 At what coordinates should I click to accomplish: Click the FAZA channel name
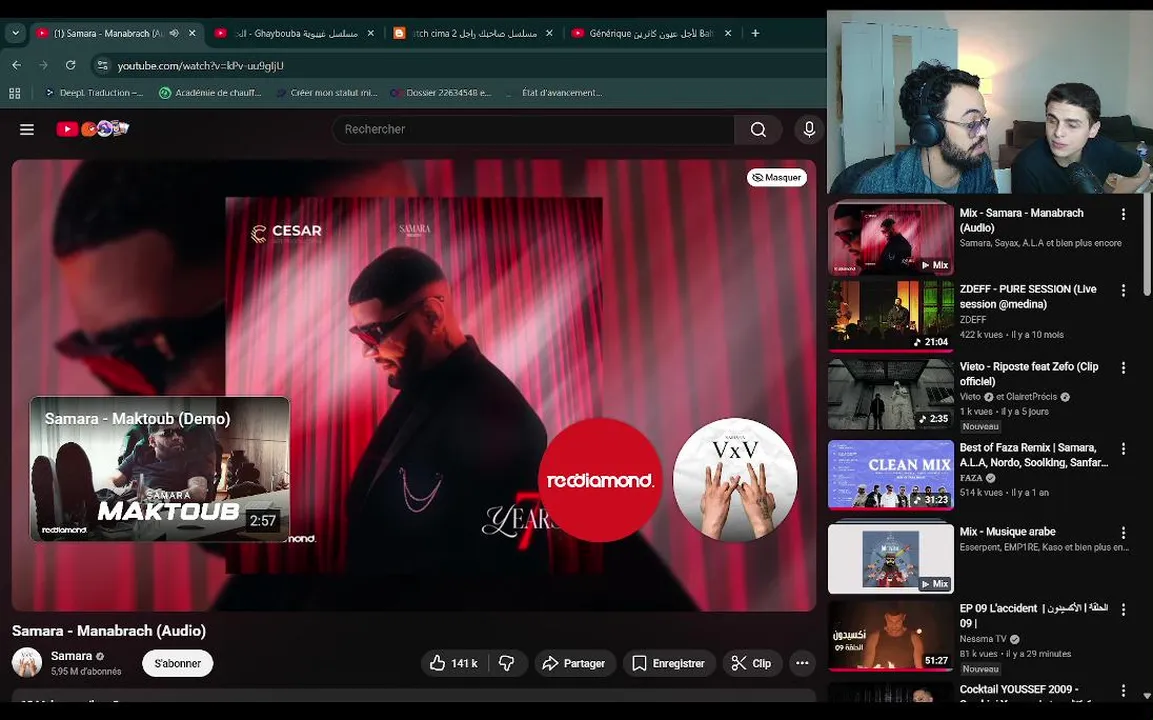pos(971,478)
